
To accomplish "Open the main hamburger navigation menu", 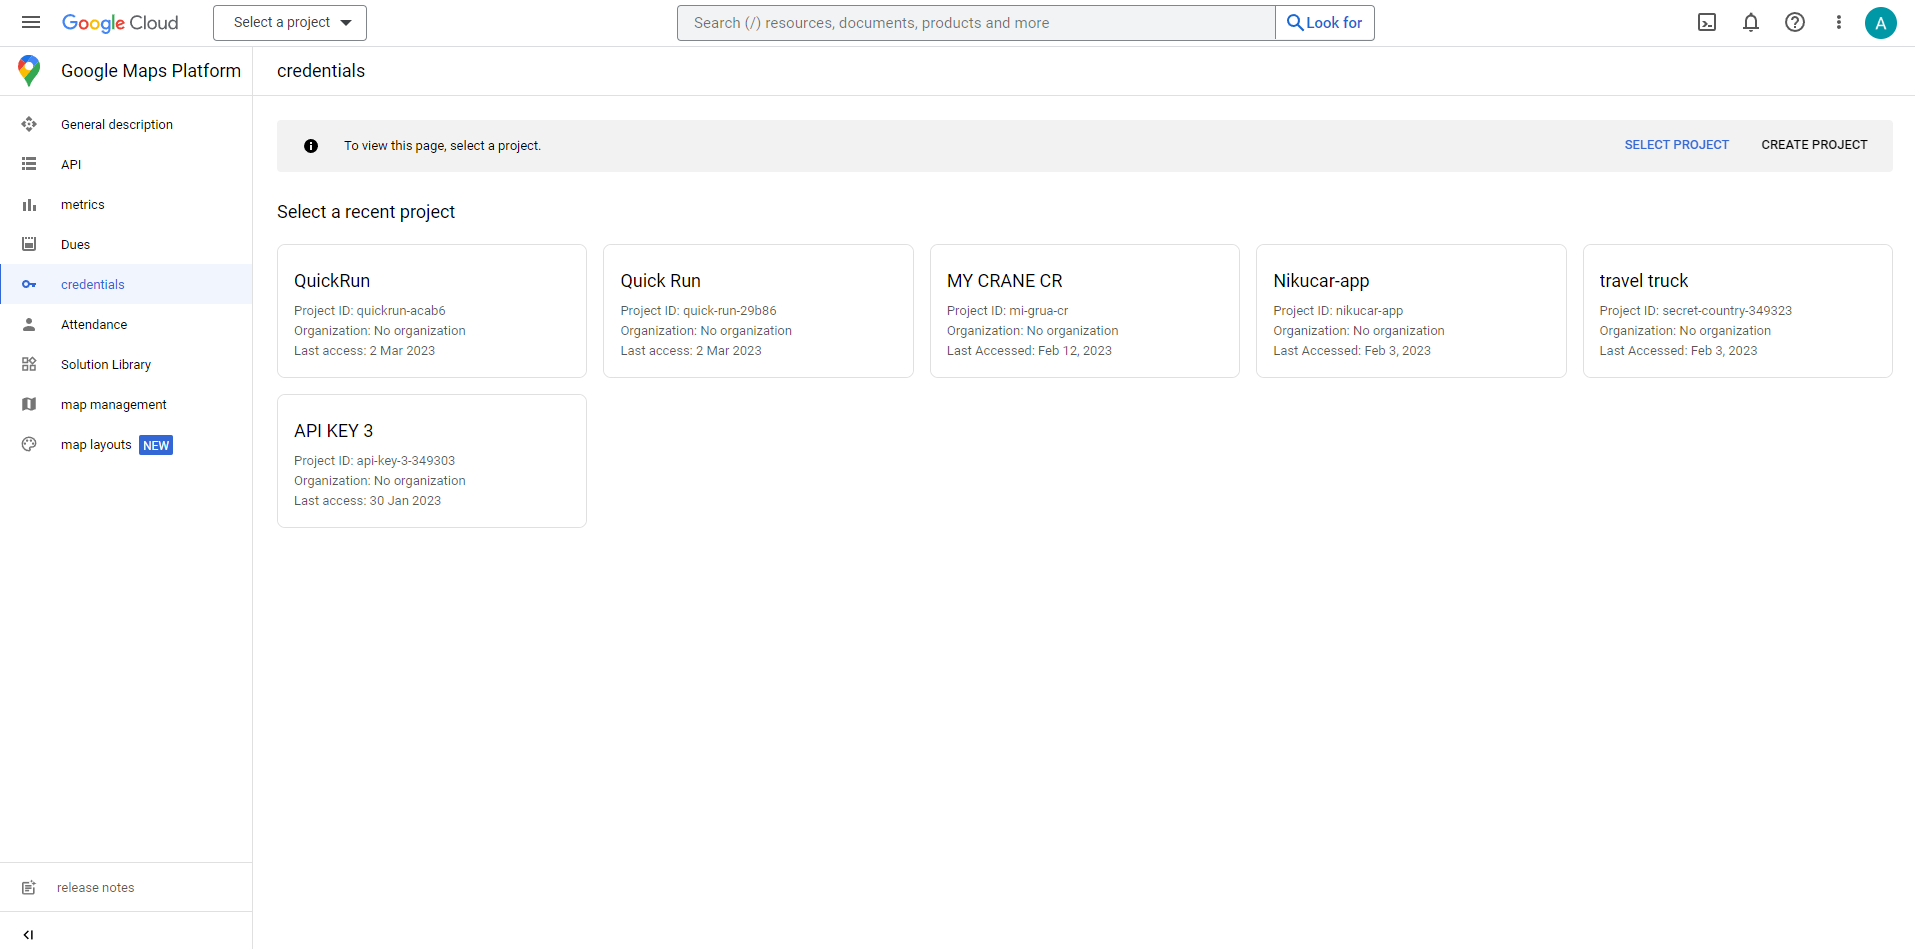I will [x=31, y=22].
